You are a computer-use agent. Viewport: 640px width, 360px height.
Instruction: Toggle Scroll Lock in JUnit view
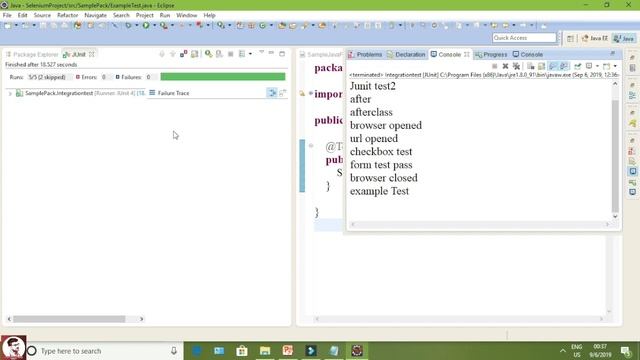(x=195, y=54)
